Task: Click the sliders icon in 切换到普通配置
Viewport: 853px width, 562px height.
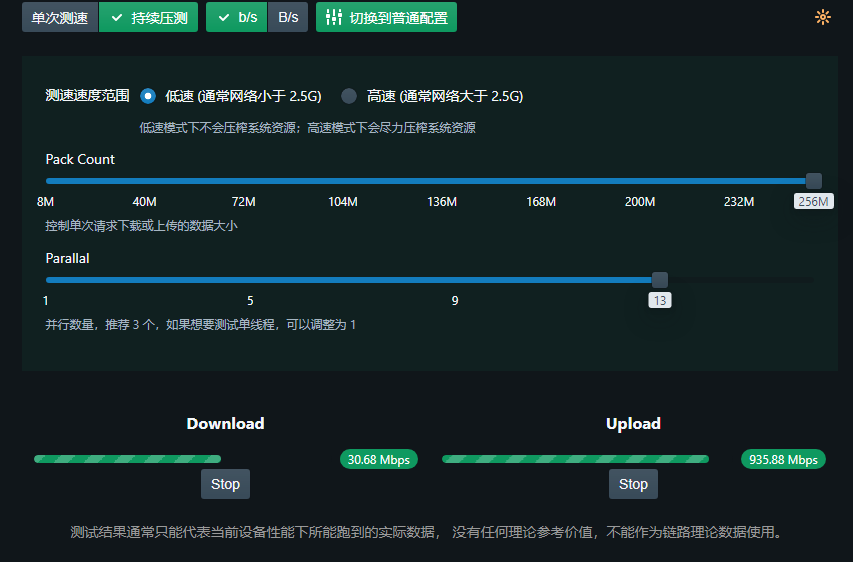Action: pyautogui.click(x=333, y=17)
